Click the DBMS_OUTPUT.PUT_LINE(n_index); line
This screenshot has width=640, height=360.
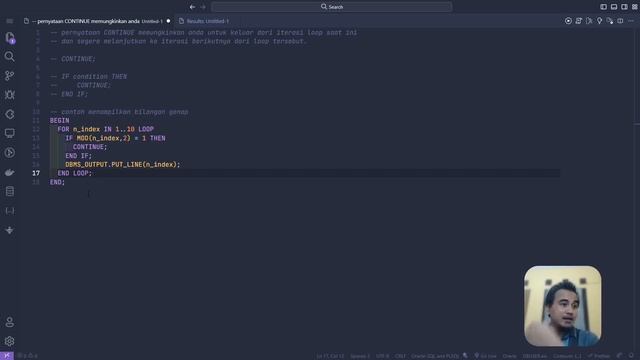[123, 164]
